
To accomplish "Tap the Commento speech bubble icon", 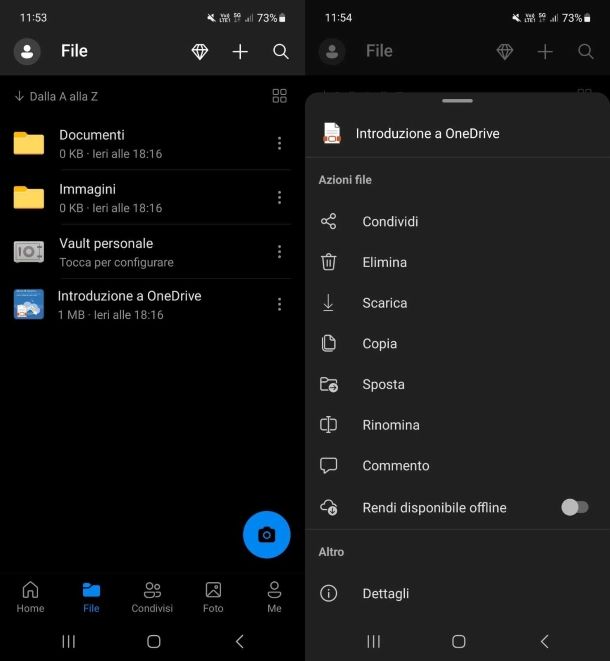I will pyautogui.click(x=328, y=465).
